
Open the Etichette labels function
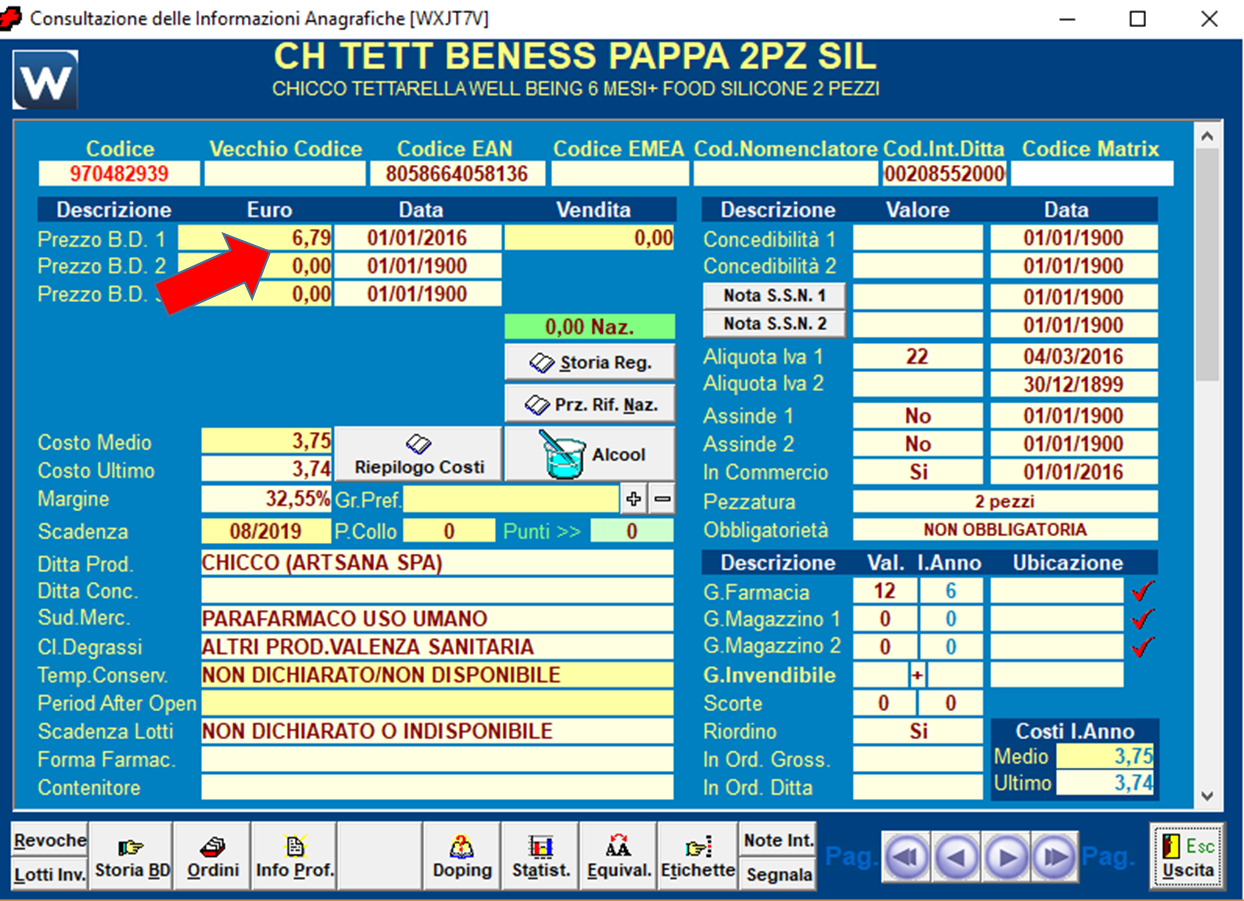click(697, 857)
